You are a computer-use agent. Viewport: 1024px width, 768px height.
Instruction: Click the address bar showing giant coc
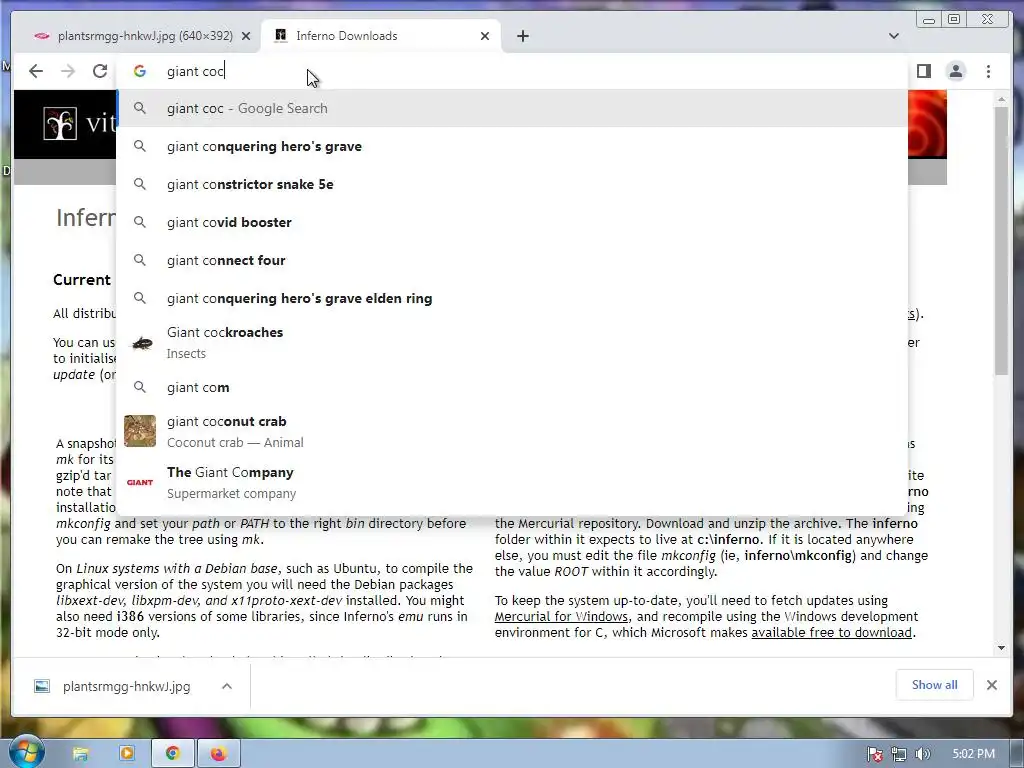coord(512,71)
